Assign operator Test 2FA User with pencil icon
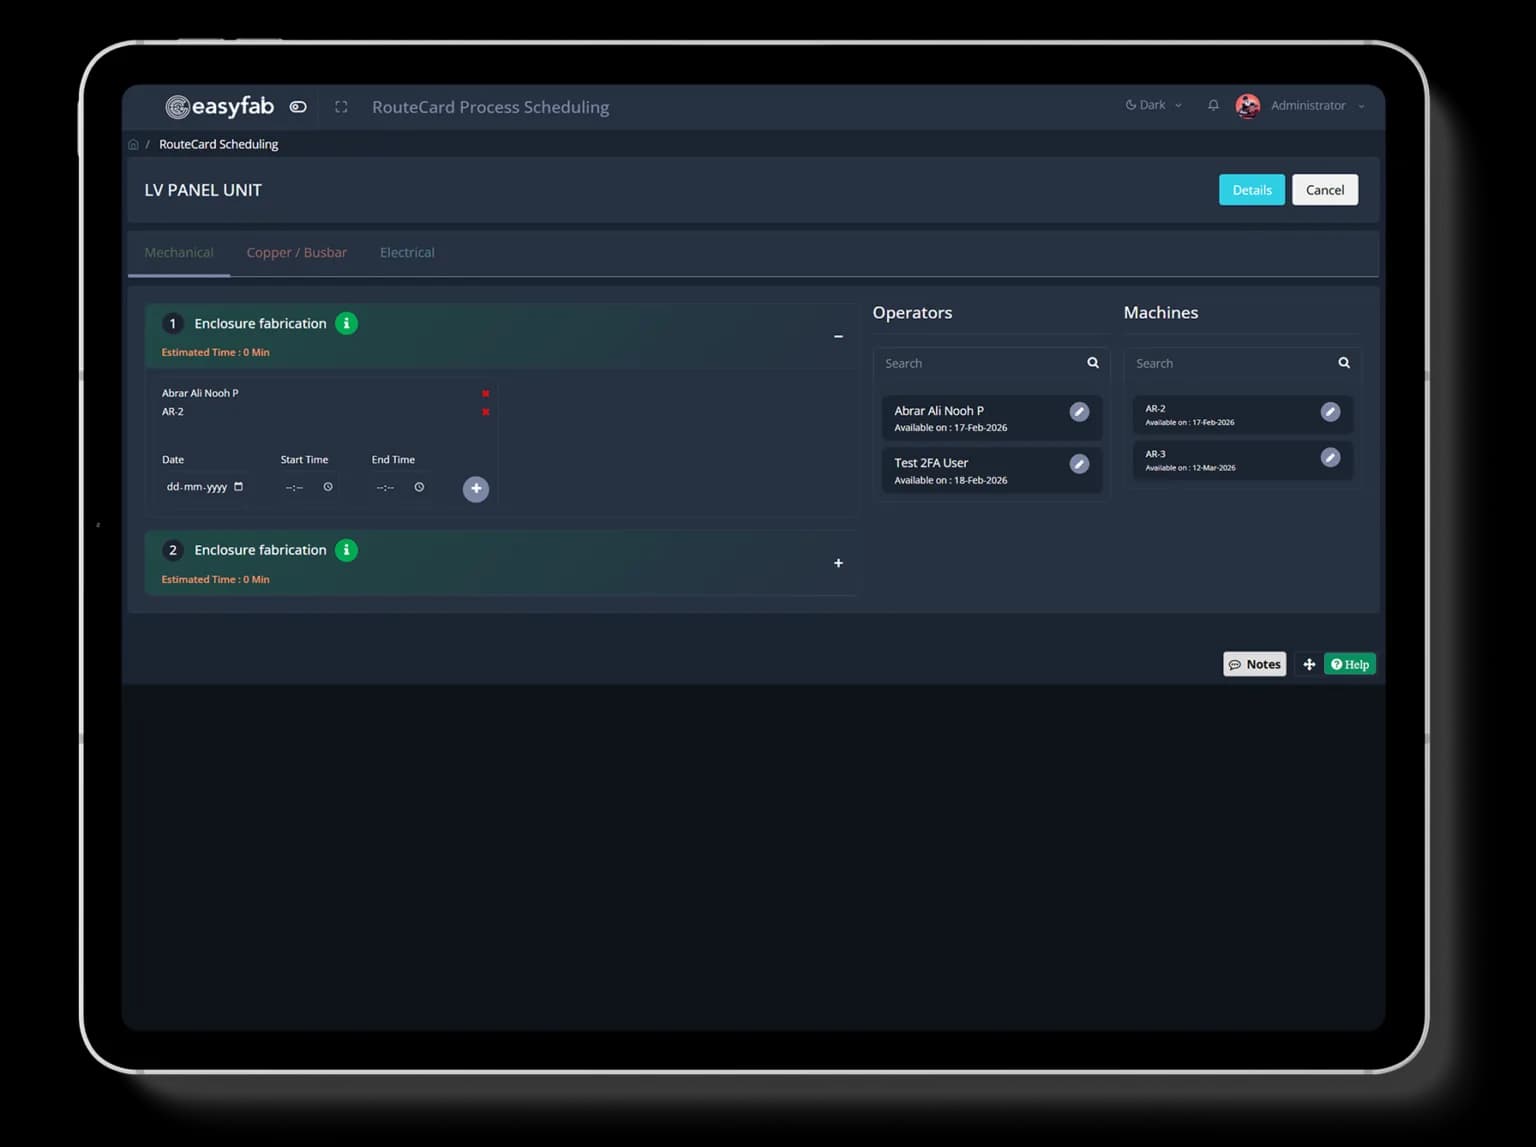This screenshot has width=1536, height=1147. click(x=1079, y=464)
